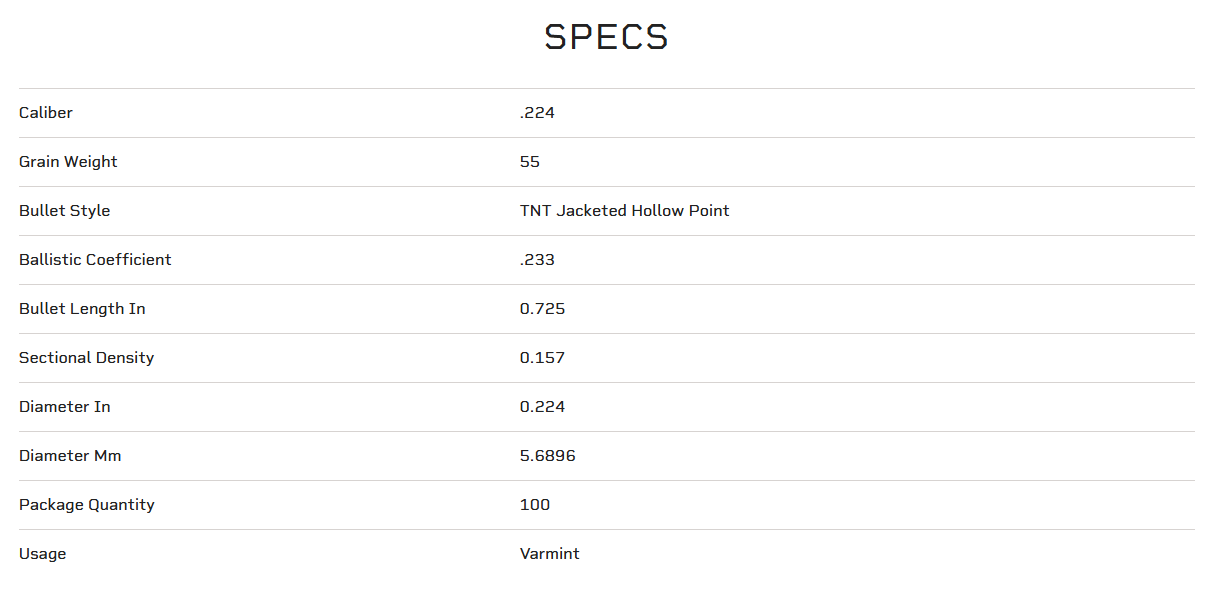Click the SPECS heading
Image resolution: width=1209 pixels, height=590 pixels.
[x=606, y=37]
